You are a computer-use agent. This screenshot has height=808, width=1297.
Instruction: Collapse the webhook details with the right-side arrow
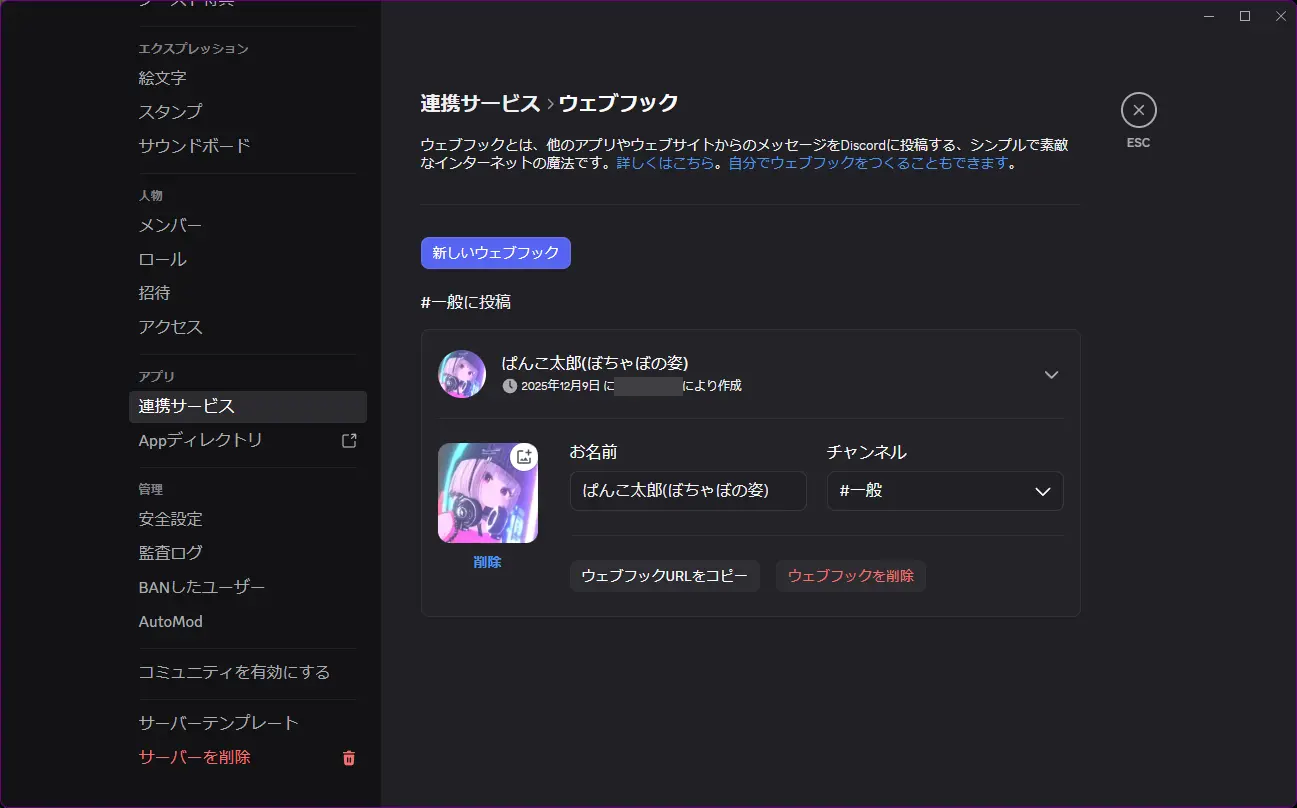pyautogui.click(x=1051, y=374)
